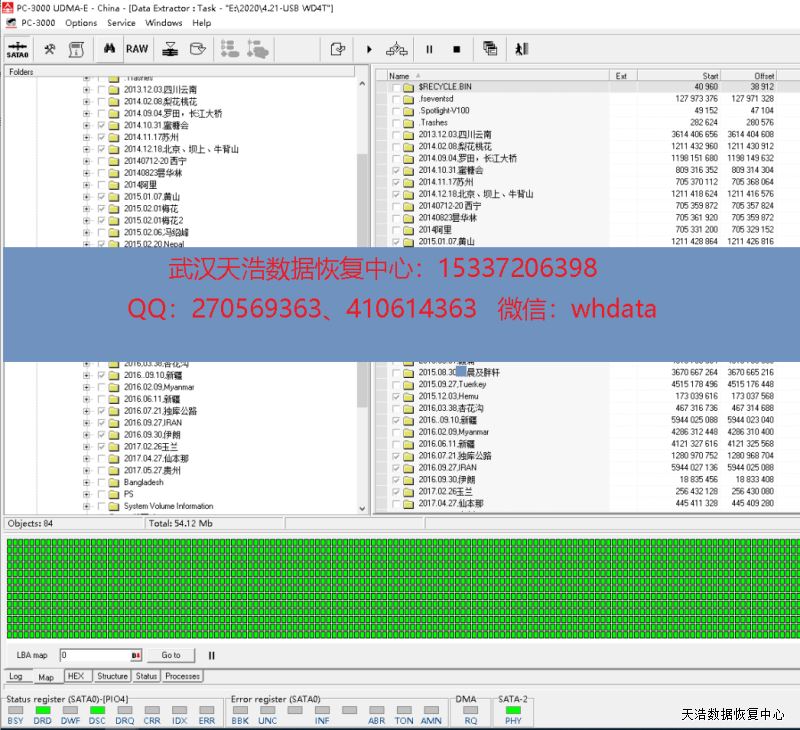Viewport: 800px width, 730px height.
Task: Select the RAW recovery toolbar button
Action: point(137,49)
